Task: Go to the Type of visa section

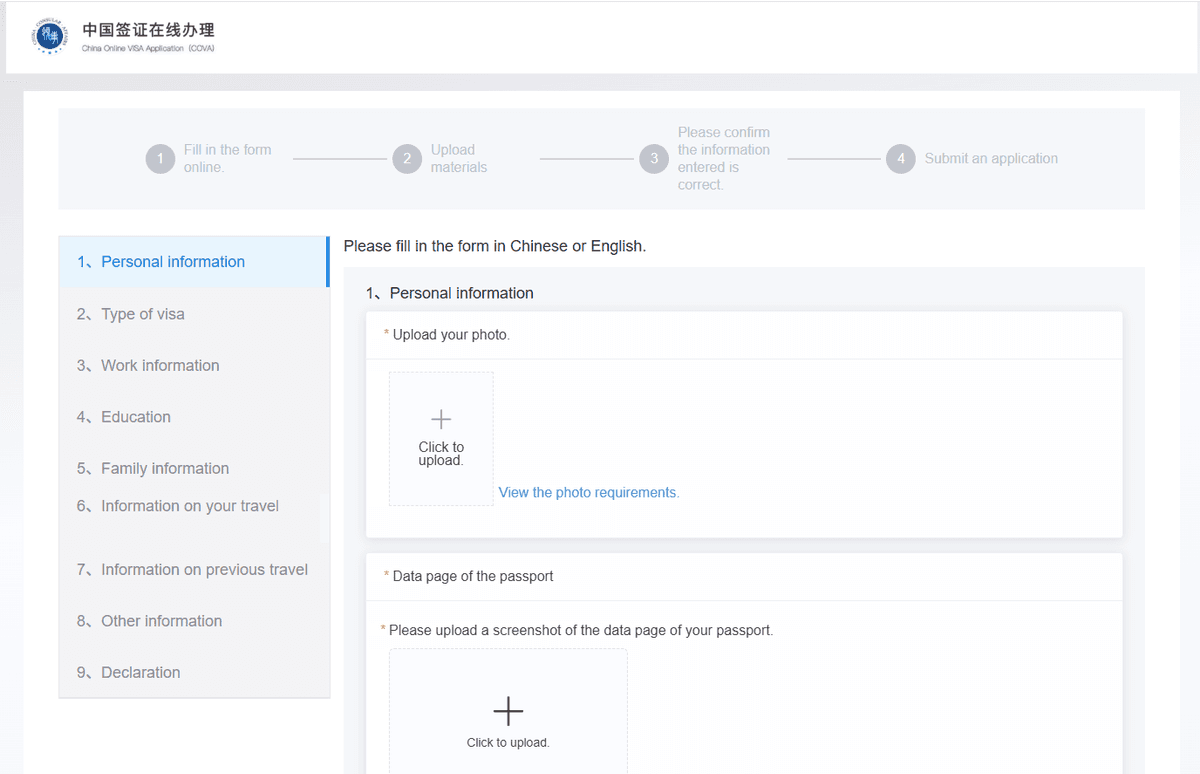Action: click(194, 314)
